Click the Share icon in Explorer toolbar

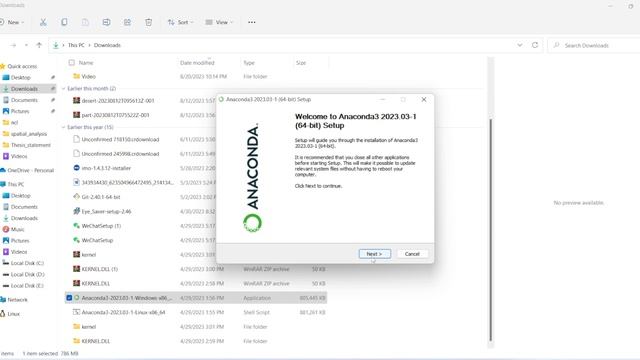coord(127,22)
